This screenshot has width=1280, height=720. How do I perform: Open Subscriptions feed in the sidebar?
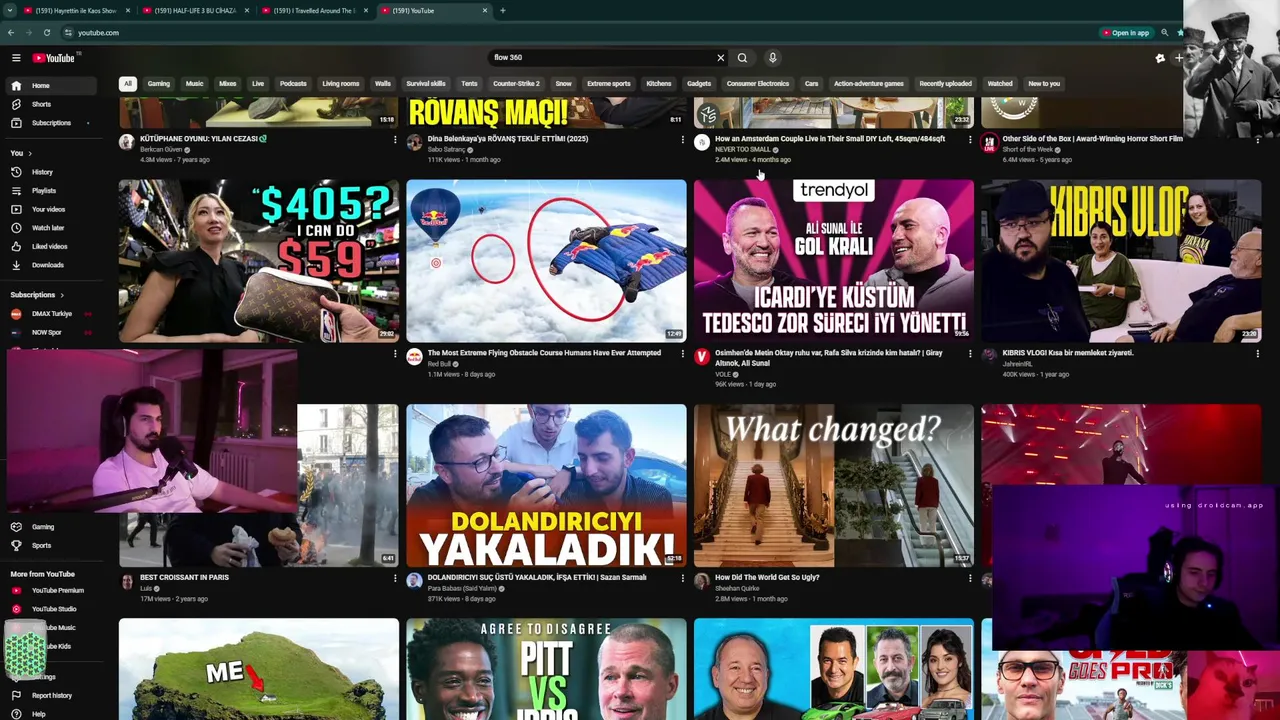(51, 123)
